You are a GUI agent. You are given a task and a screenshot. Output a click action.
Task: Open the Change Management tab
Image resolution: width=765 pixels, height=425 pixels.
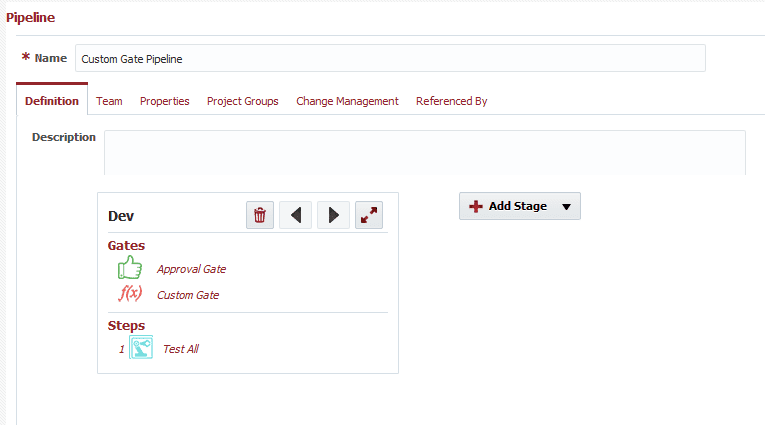(x=347, y=101)
